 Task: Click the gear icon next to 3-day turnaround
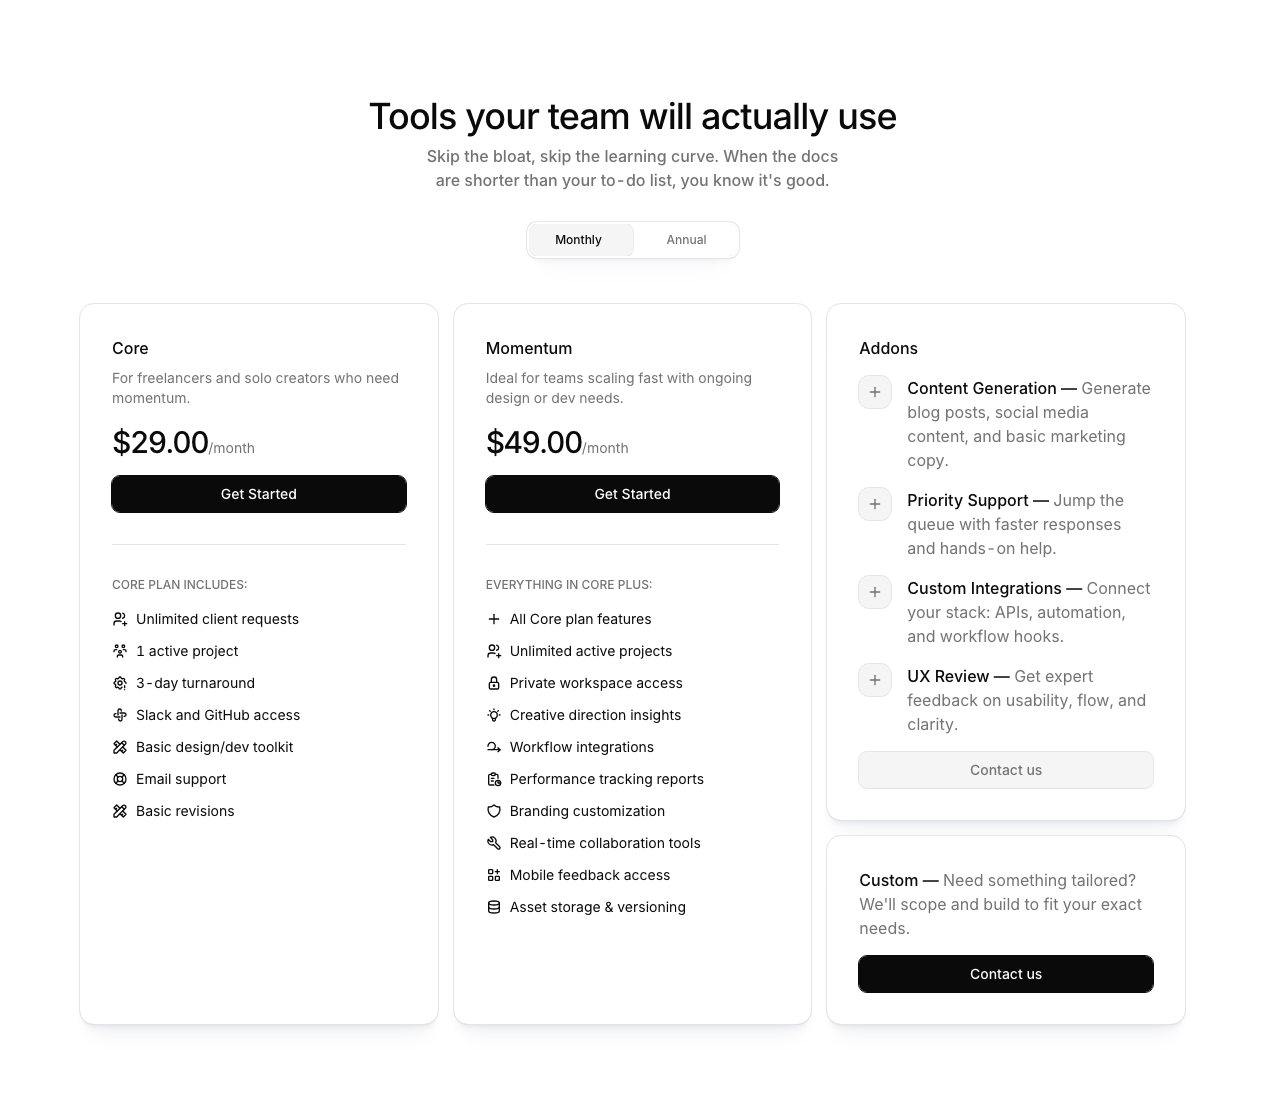(x=119, y=683)
